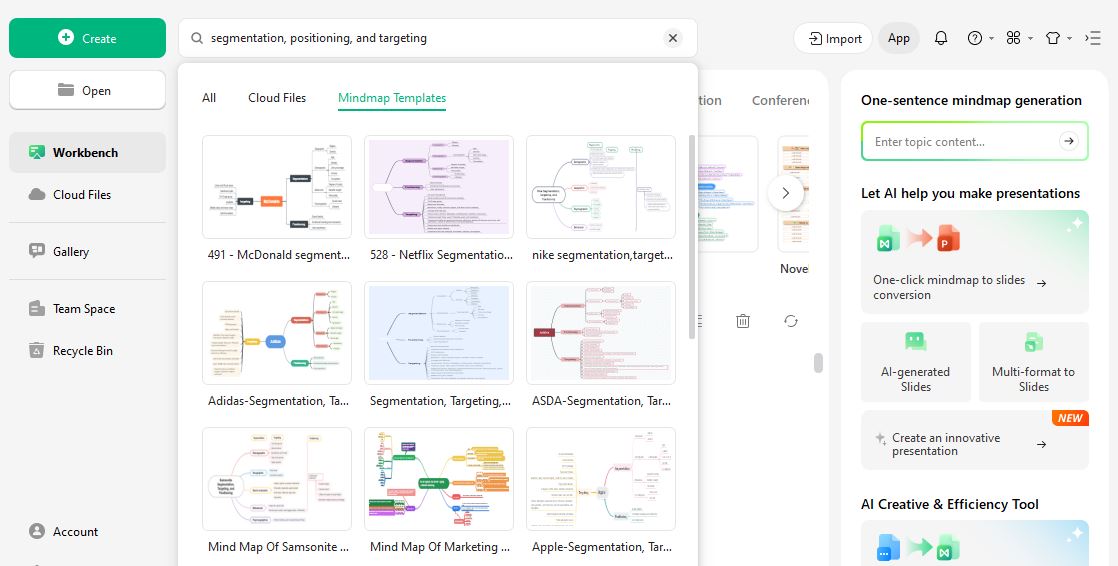The image size is (1118, 566).
Task: Open the Multi-format to Slides card
Action: click(x=1033, y=362)
